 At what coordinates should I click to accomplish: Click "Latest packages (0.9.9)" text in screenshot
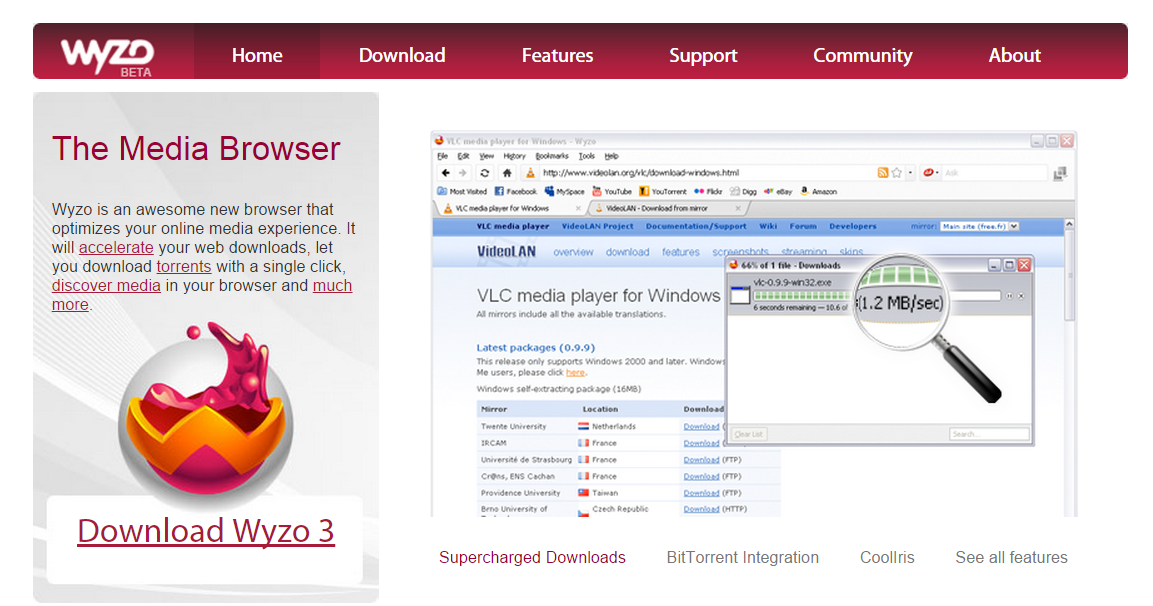tap(535, 348)
